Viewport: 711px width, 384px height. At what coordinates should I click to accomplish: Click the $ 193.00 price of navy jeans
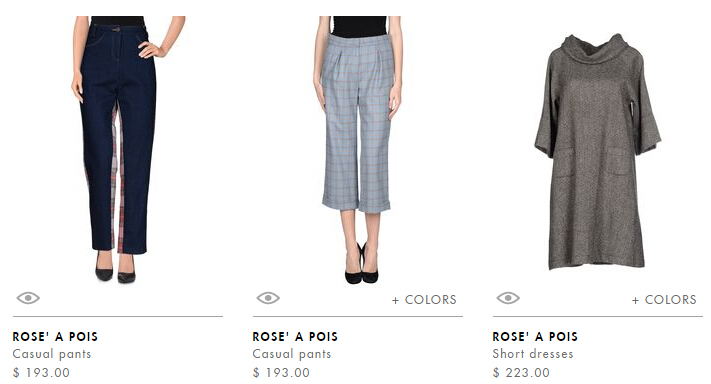41,373
